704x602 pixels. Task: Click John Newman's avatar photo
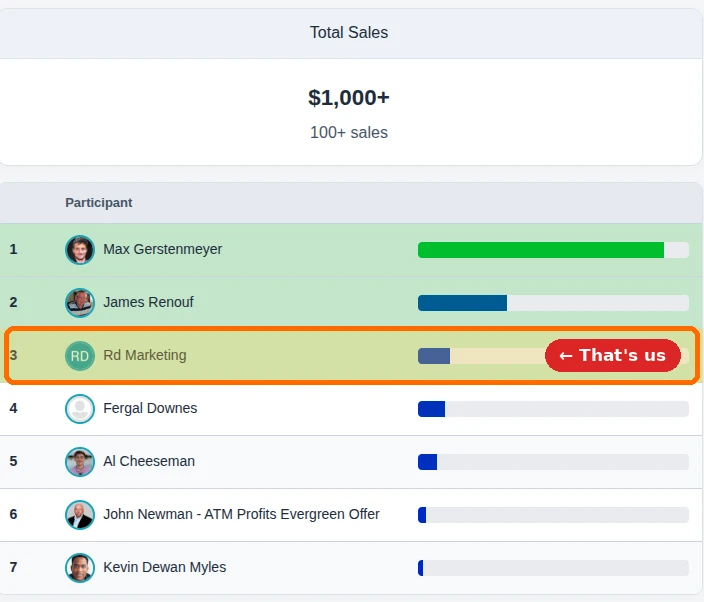click(80, 514)
